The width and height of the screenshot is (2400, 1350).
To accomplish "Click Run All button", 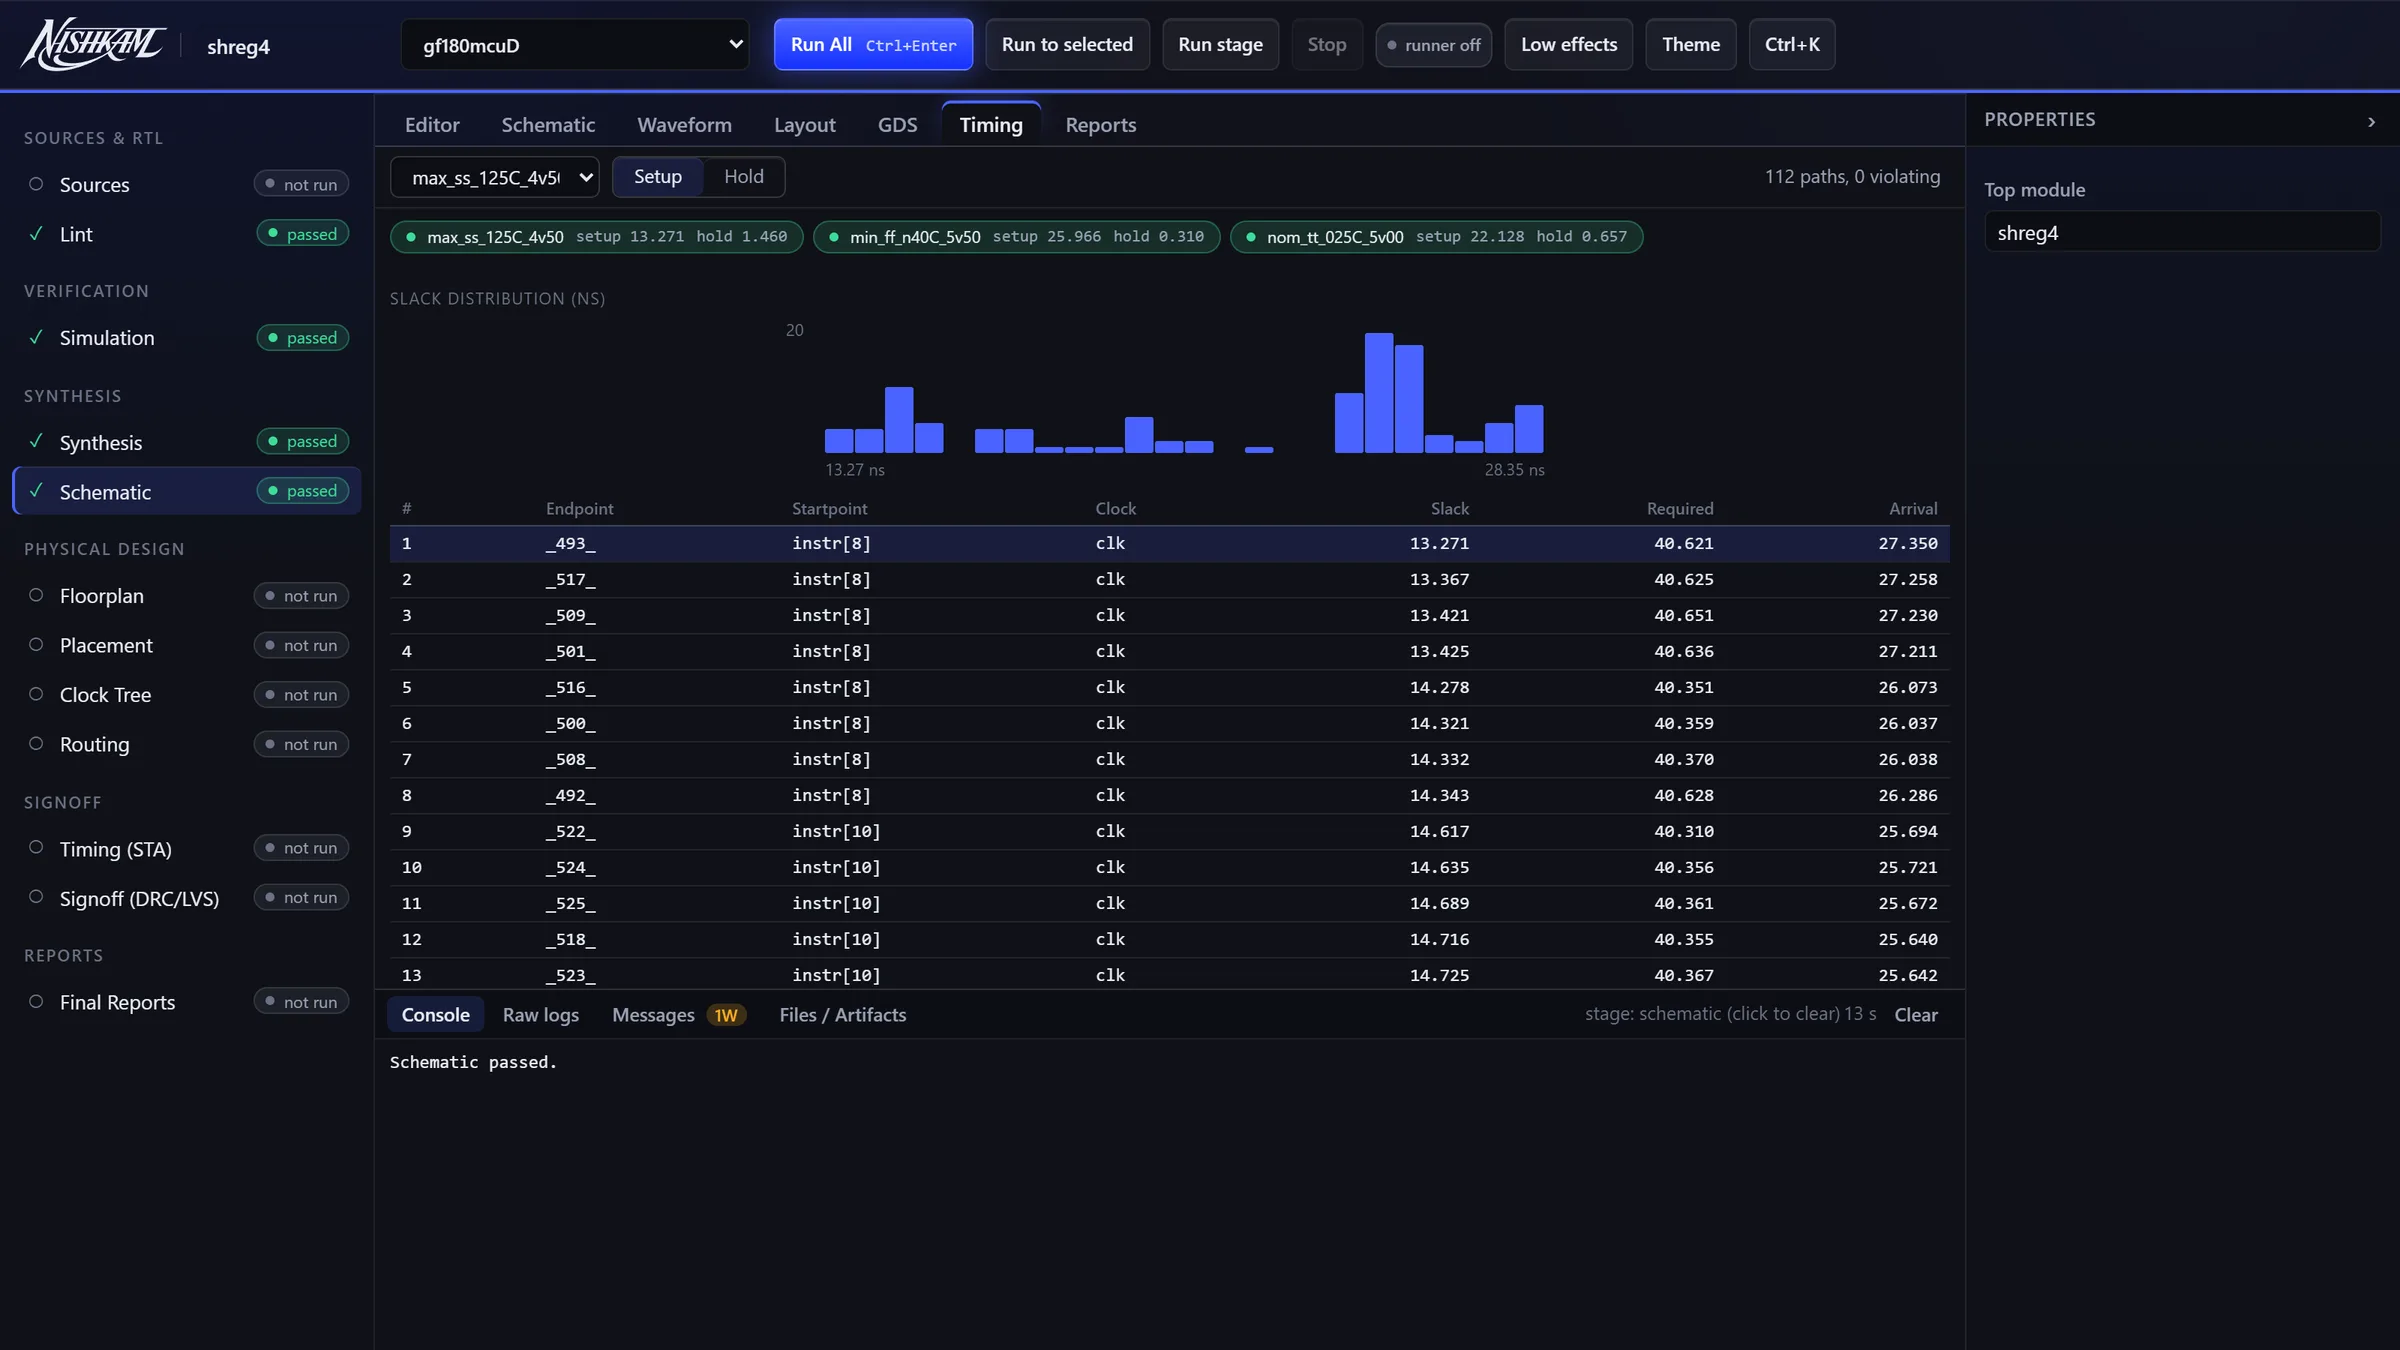I will [873, 45].
